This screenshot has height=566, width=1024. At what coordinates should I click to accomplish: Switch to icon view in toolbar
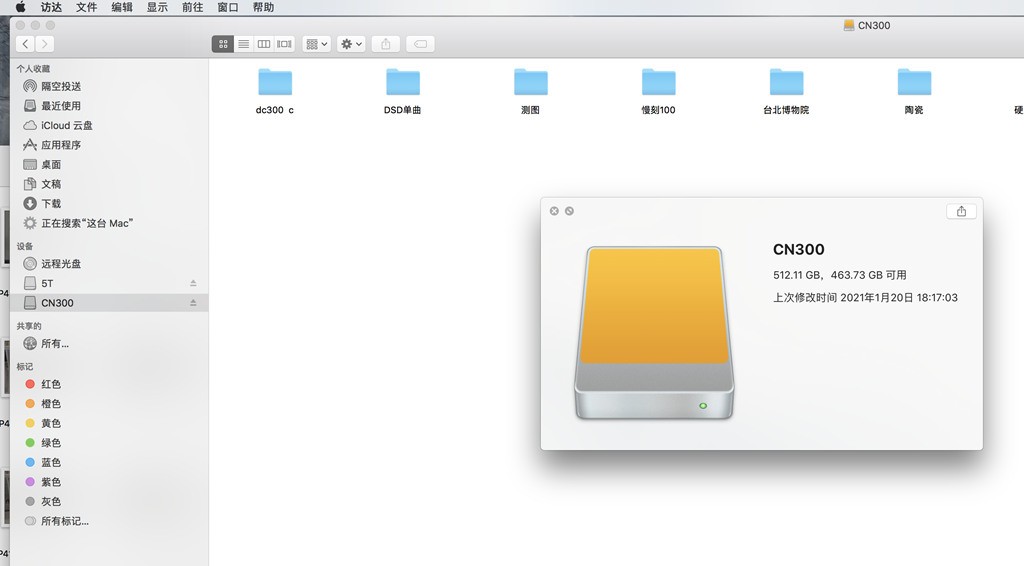pos(223,44)
